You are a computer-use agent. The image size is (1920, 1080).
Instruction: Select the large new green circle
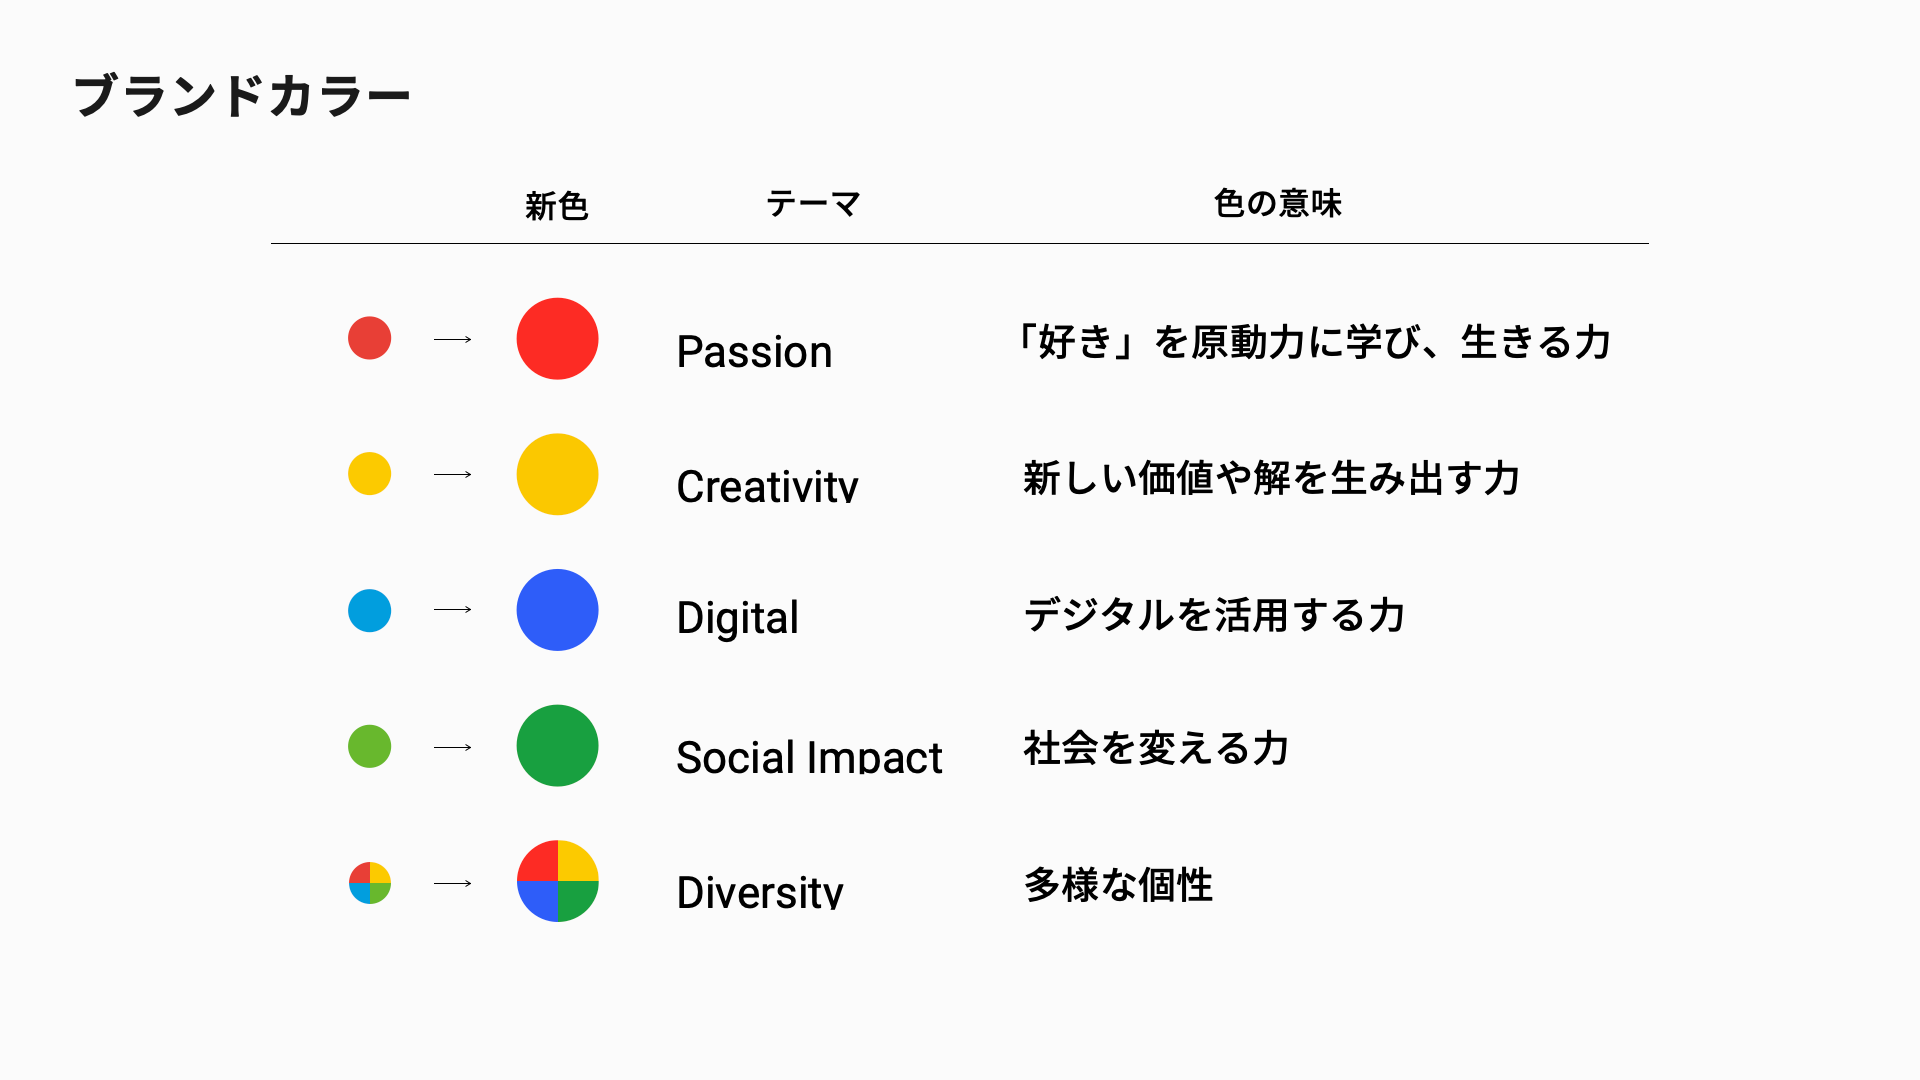pyautogui.click(x=557, y=746)
